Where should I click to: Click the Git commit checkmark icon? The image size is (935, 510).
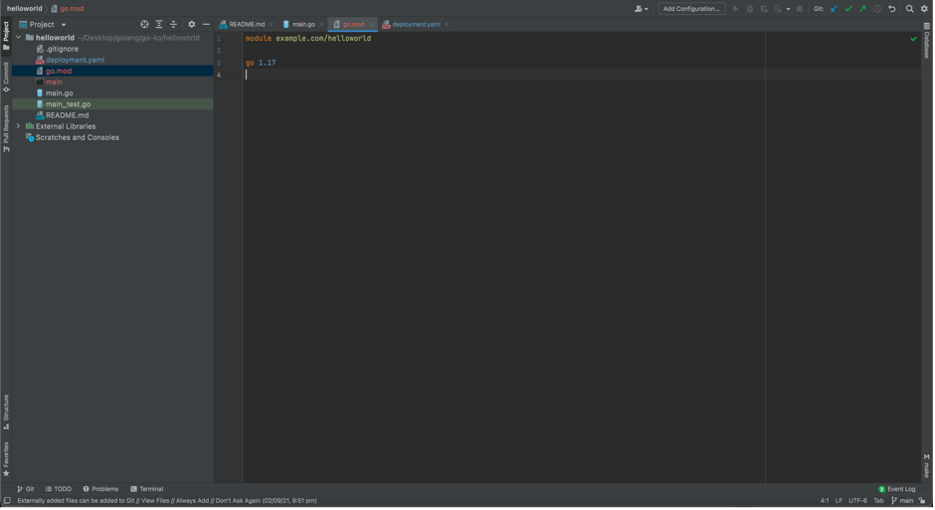[848, 9]
